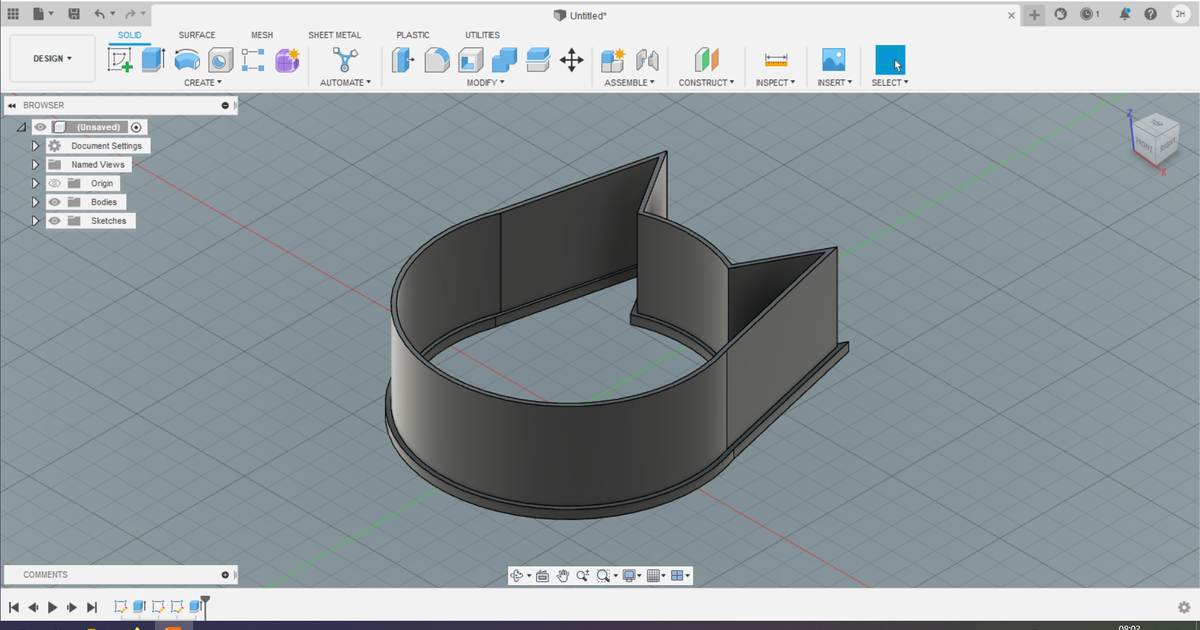Image resolution: width=1200 pixels, height=630 pixels.
Task: Select the Press Pull tool
Action: (403, 60)
